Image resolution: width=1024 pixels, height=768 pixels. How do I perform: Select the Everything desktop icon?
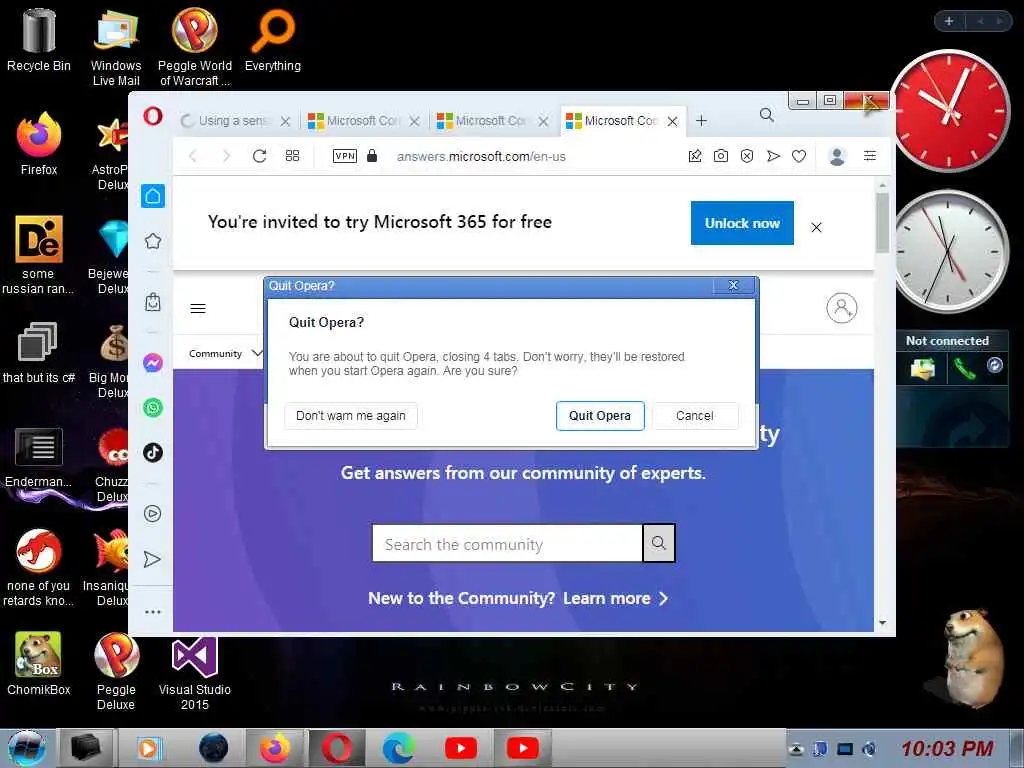coord(273,40)
